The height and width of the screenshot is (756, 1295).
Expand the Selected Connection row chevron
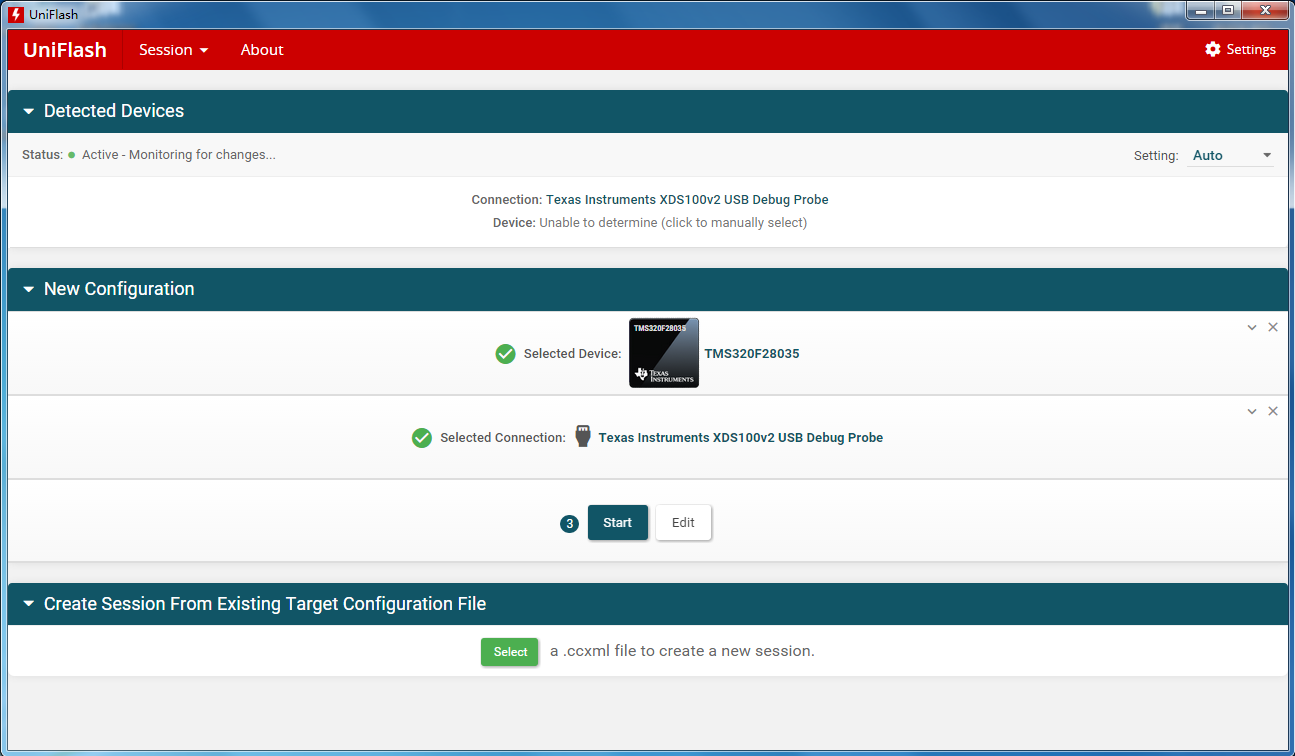[x=1252, y=411]
